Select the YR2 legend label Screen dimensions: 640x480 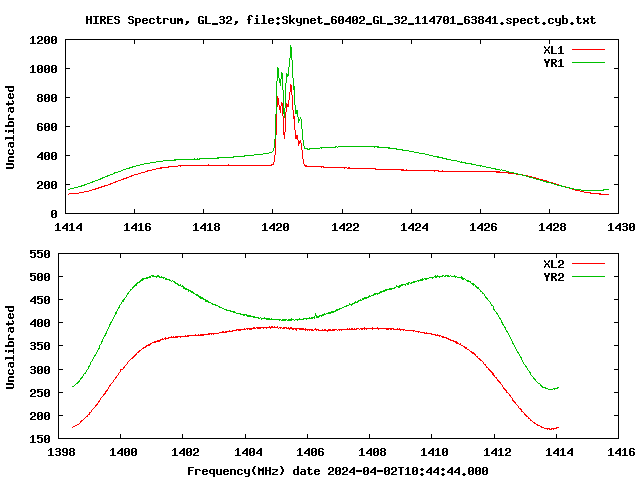pyautogui.click(x=553, y=277)
